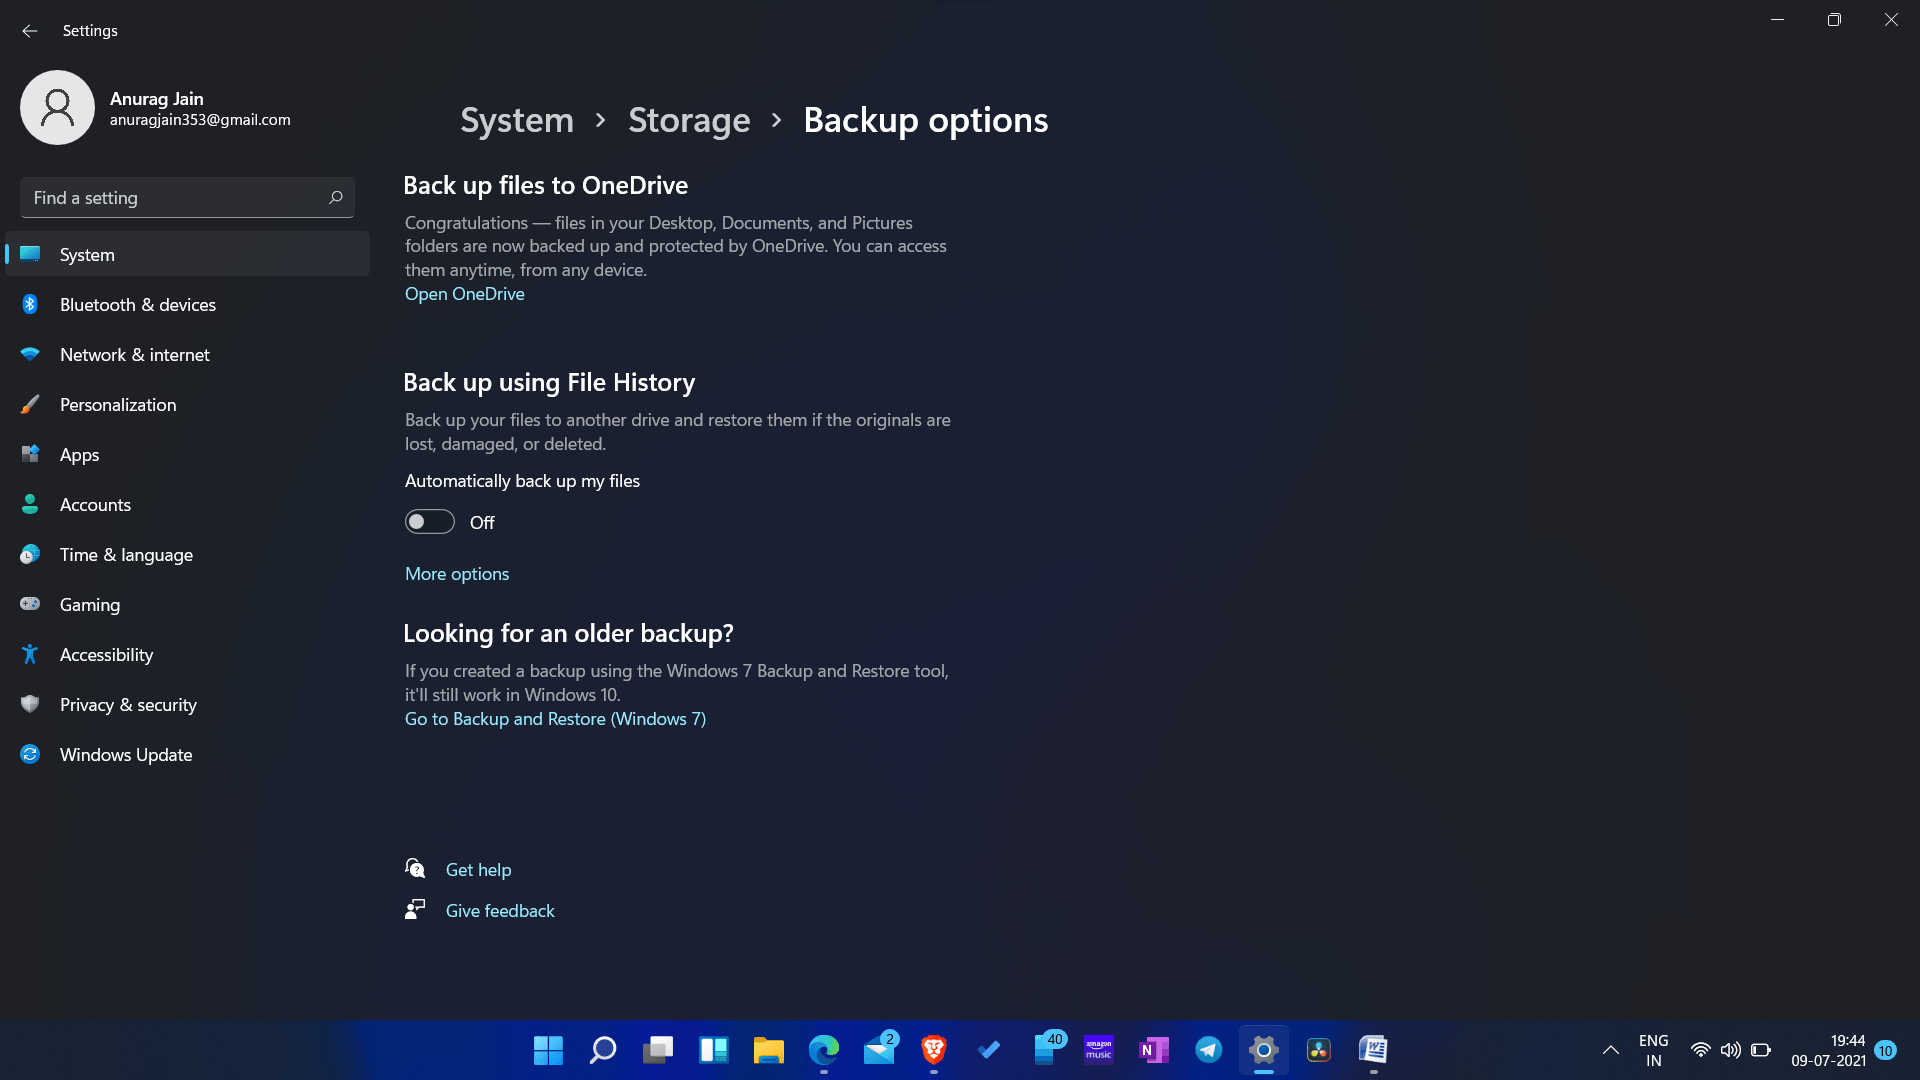Go to Backup and Restore (Windows 7)
This screenshot has height=1080, width=1920.
pyautogui.click(x=555, y=719)
